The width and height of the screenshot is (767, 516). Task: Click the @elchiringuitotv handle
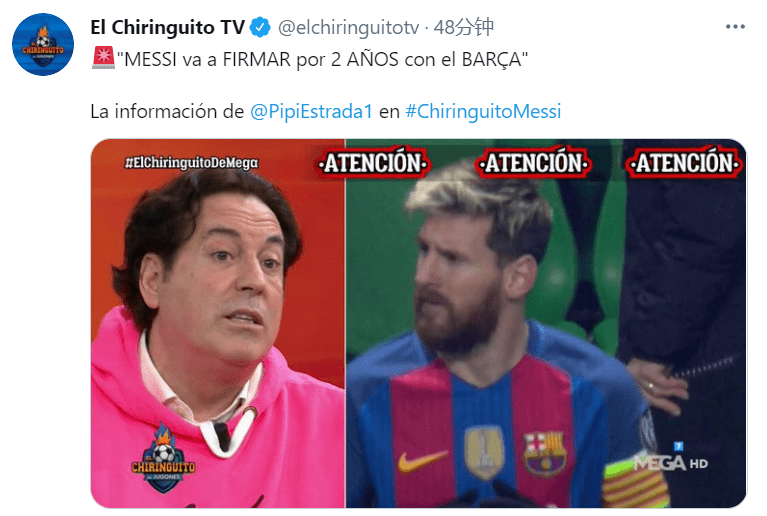pos(348,27)
